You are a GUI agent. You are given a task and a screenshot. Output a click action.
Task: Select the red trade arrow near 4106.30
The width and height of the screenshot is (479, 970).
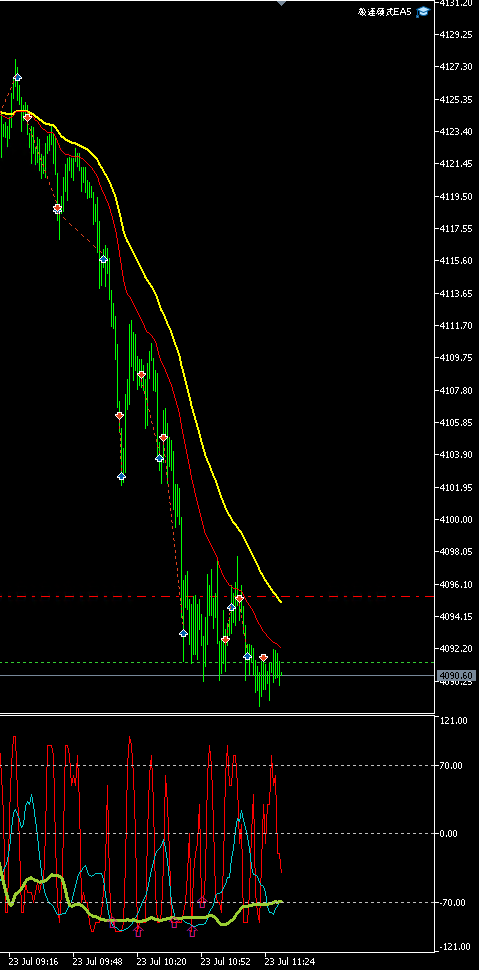pos(119,416)
